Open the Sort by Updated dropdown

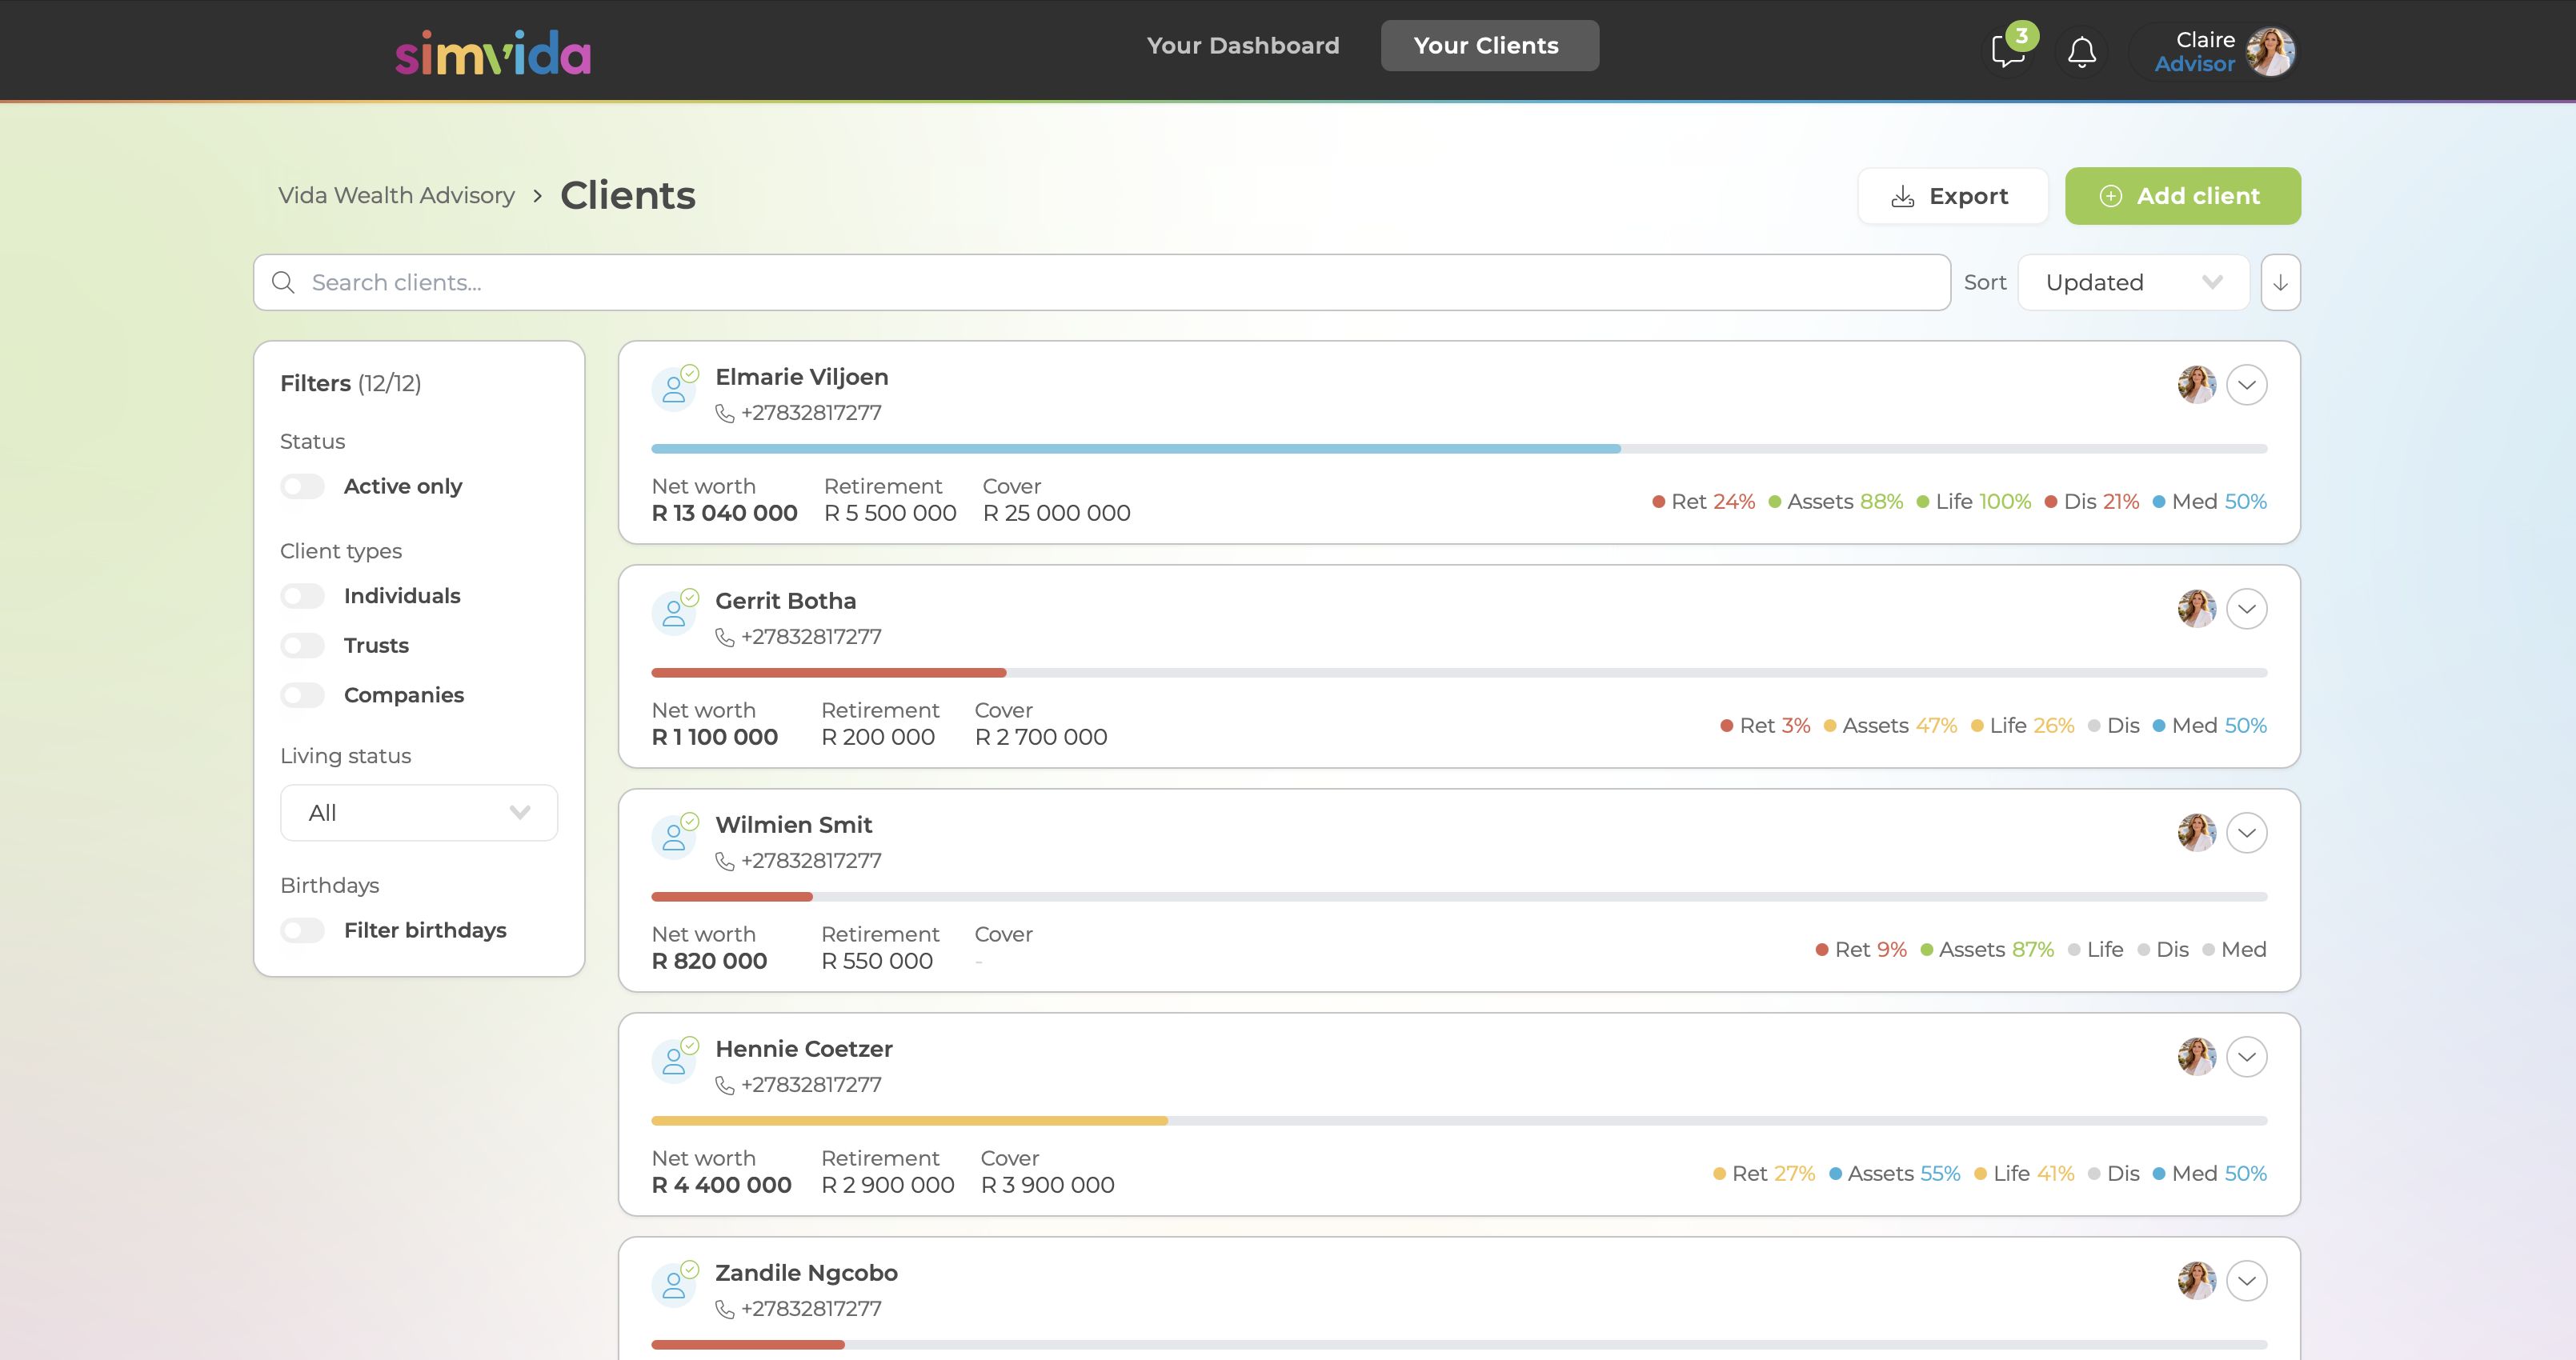click(2134, 283)
